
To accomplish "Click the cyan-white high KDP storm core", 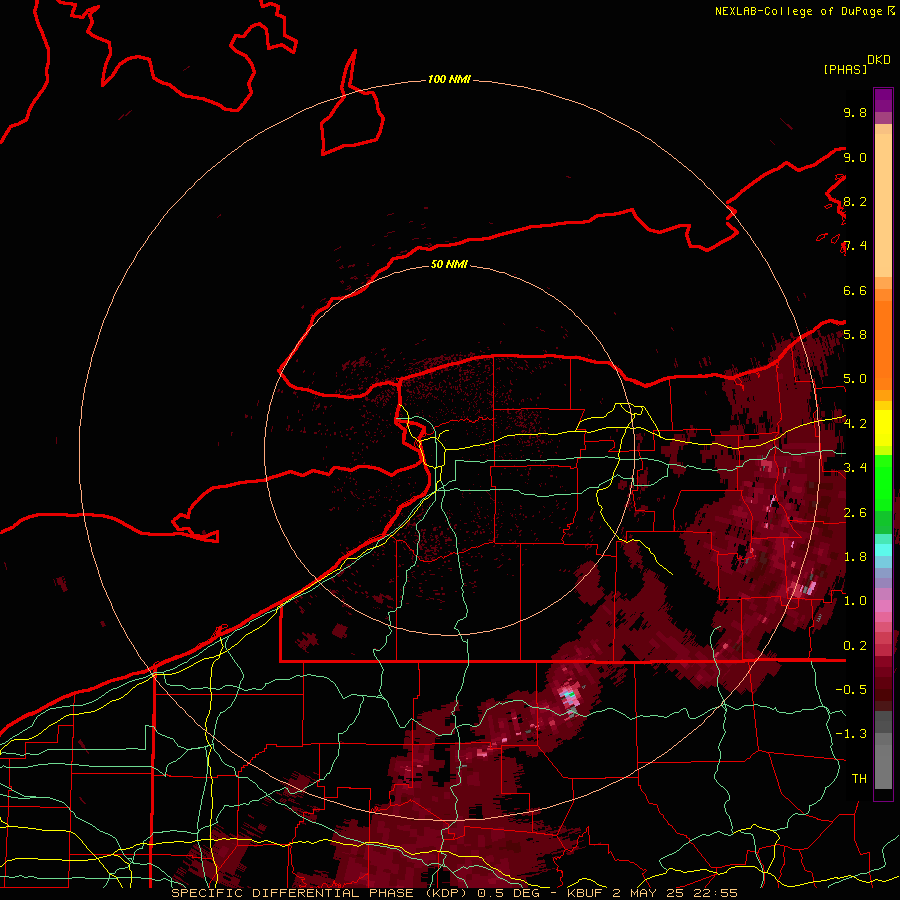I will 569,695.
